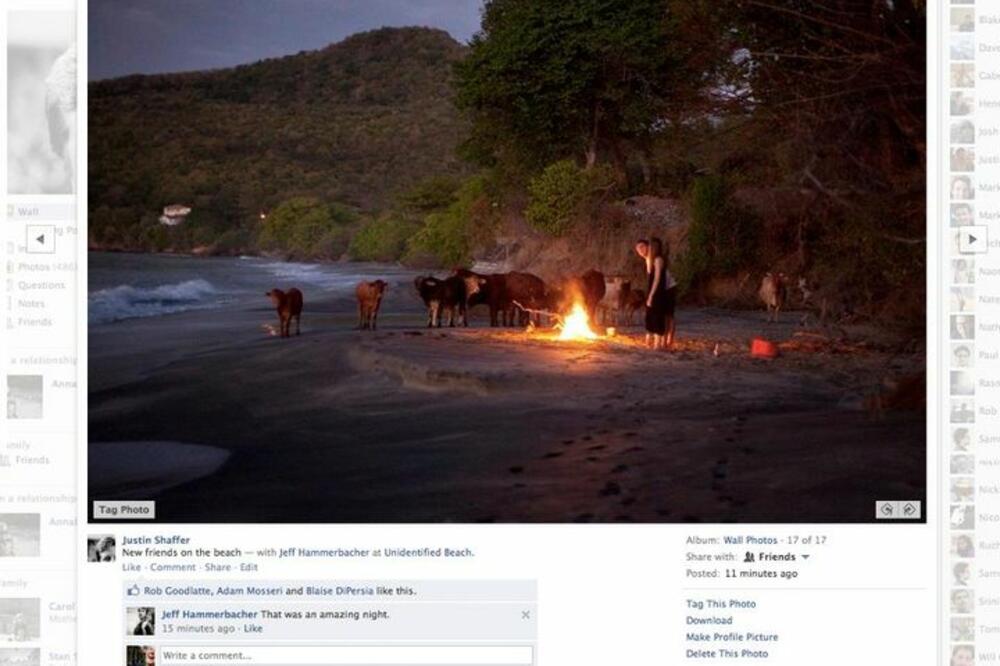This screenshot has width=1000, height=666.
Task: Select the next-photo icon below the image
Action: point(909,509)
